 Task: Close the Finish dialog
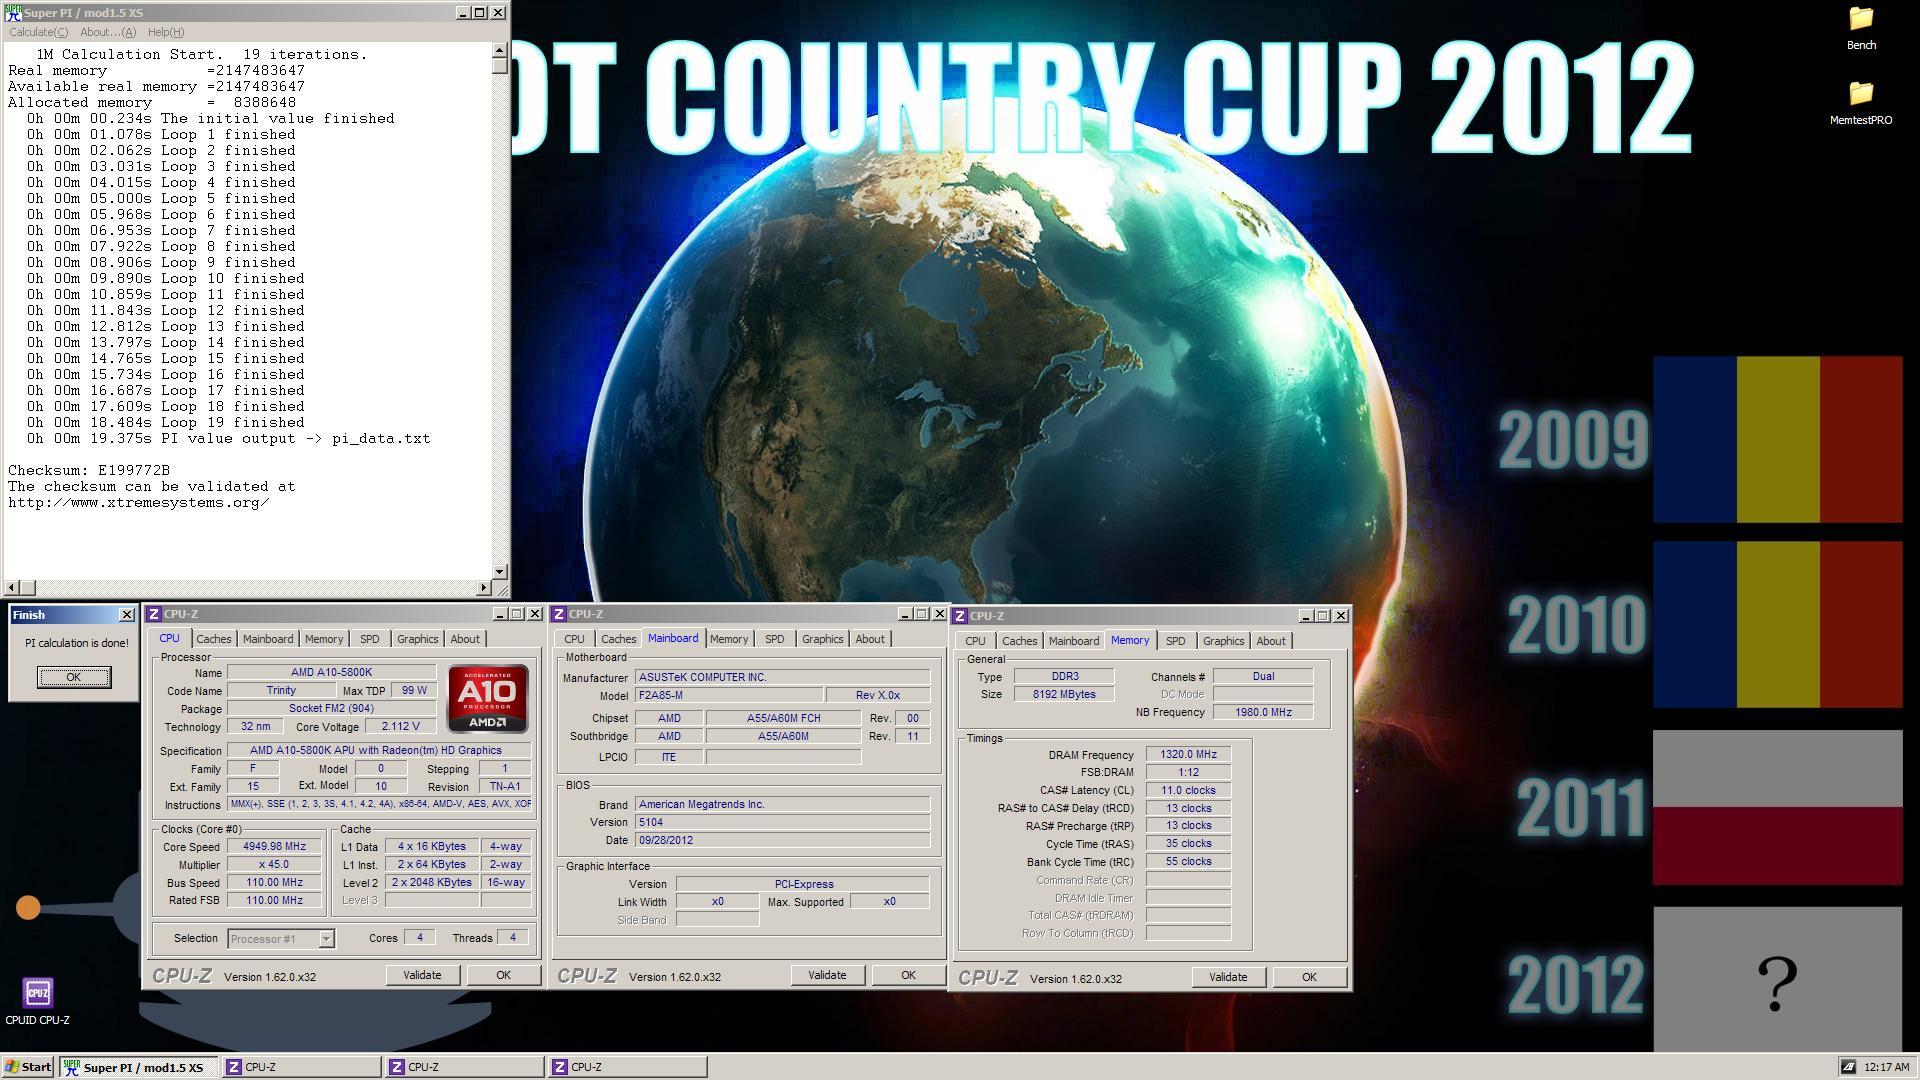coord(127,614)
